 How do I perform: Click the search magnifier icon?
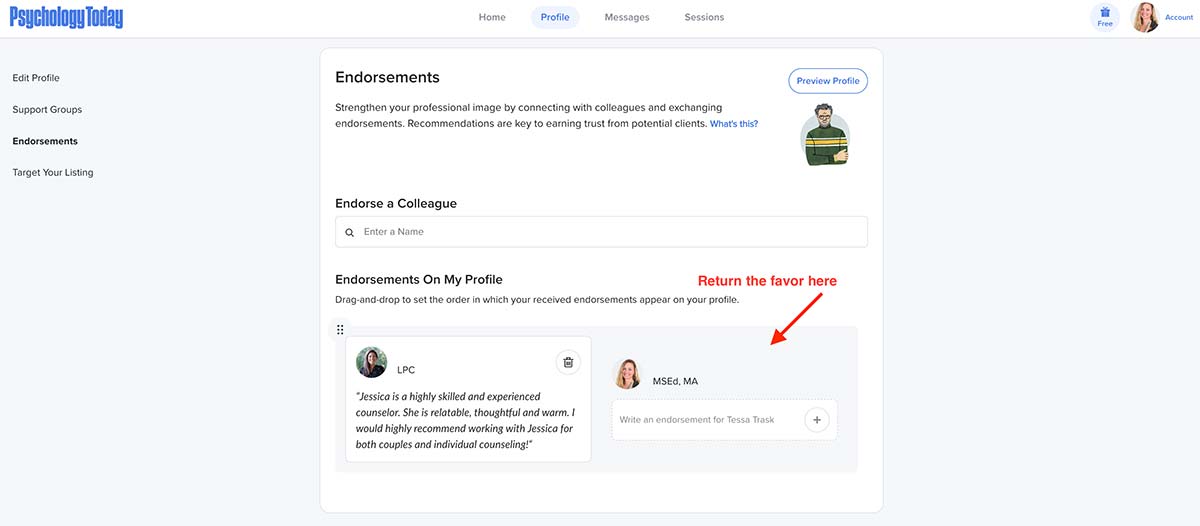[350, 232]
